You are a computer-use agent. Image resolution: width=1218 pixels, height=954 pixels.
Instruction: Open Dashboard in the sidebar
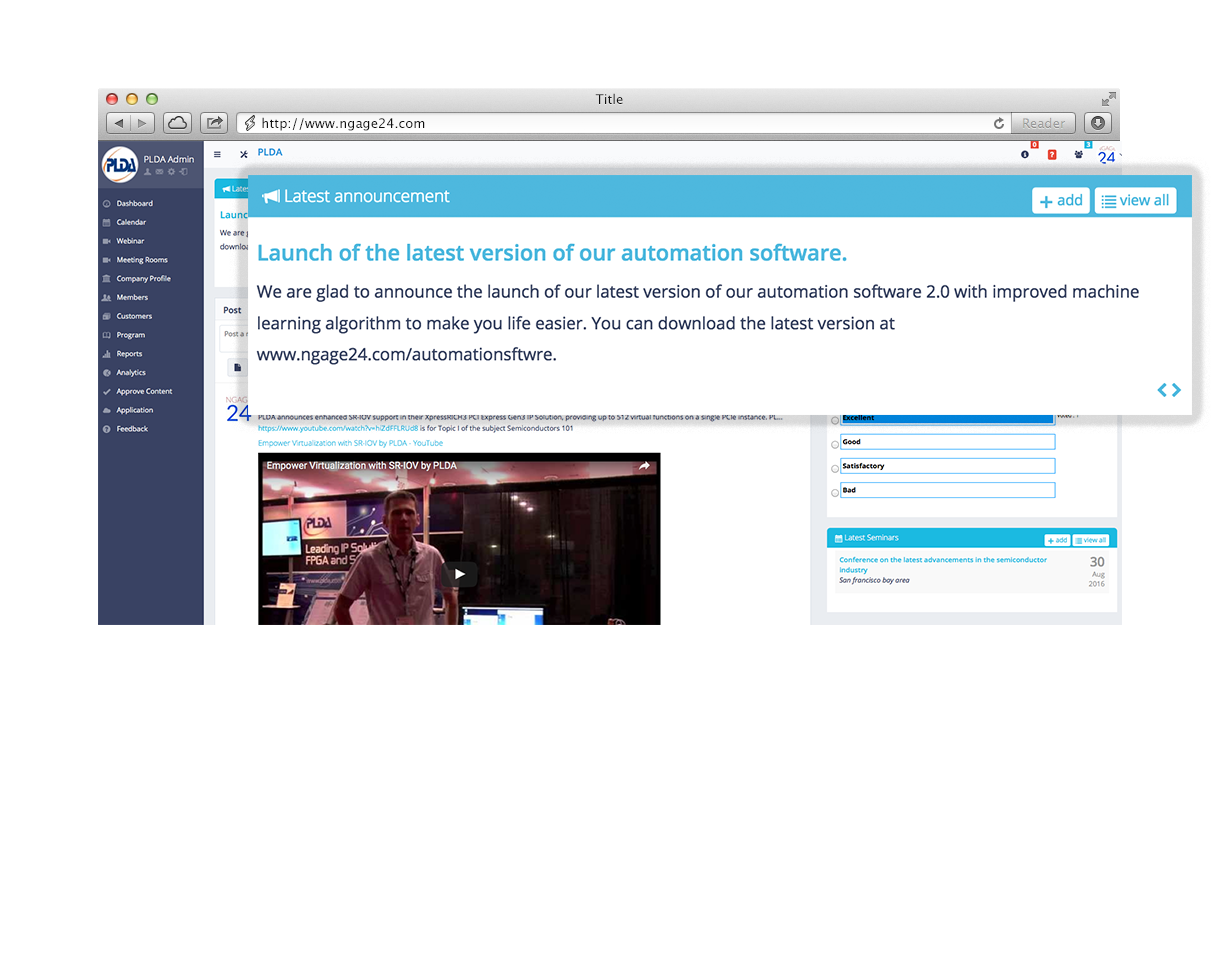[x=134, y=203]
